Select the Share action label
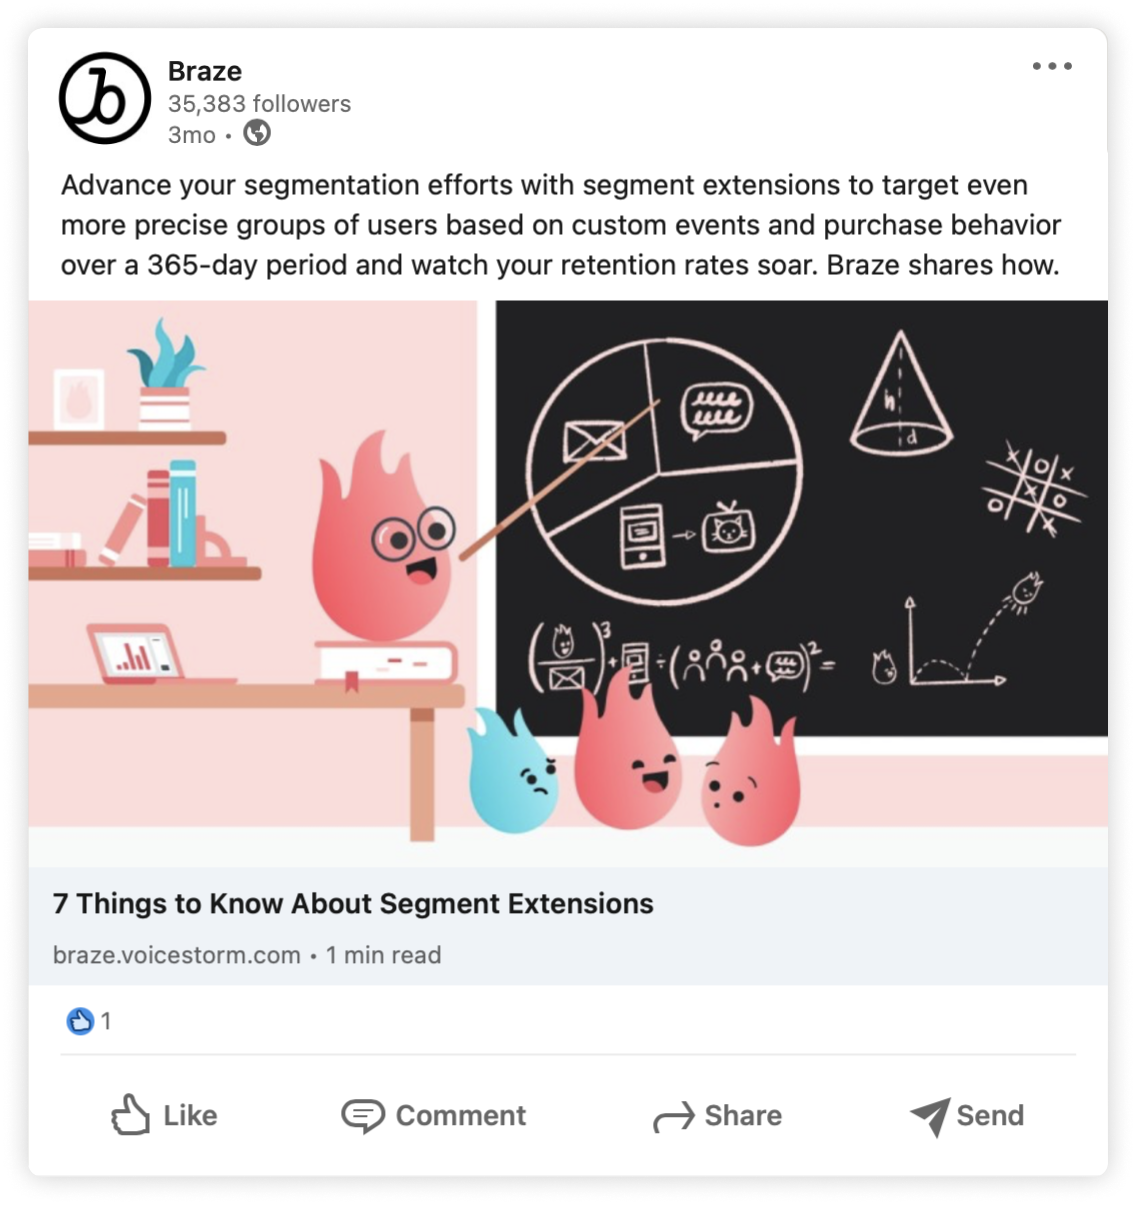The height and width of the screenshot is (1205, 1136). point(743,1115)
